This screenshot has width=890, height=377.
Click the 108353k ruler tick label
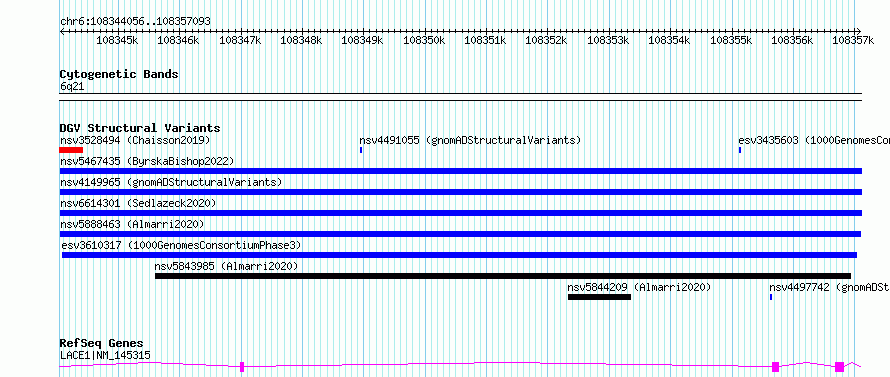click(608, 40)
